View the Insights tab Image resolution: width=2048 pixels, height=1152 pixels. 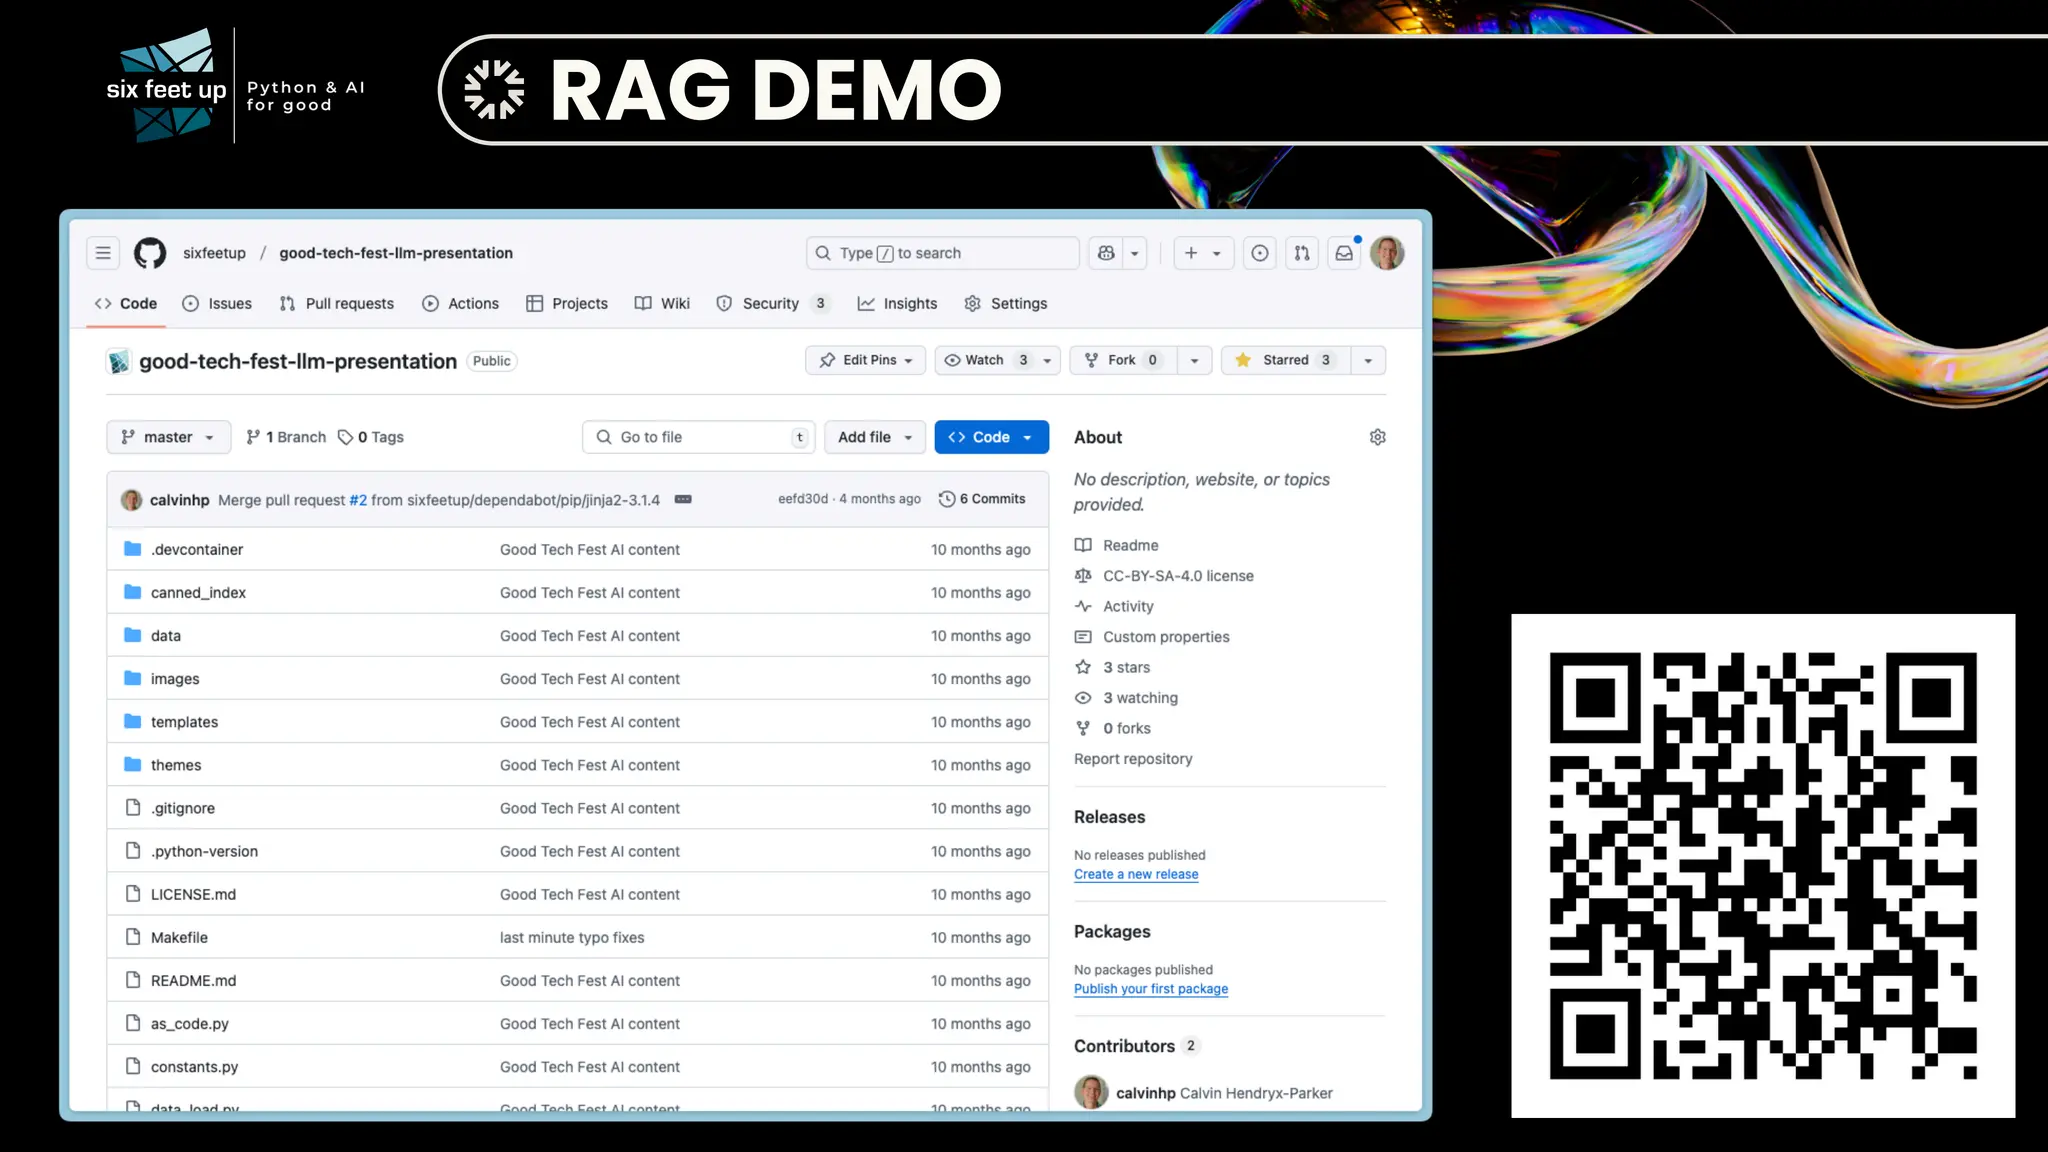click(897, 303)
